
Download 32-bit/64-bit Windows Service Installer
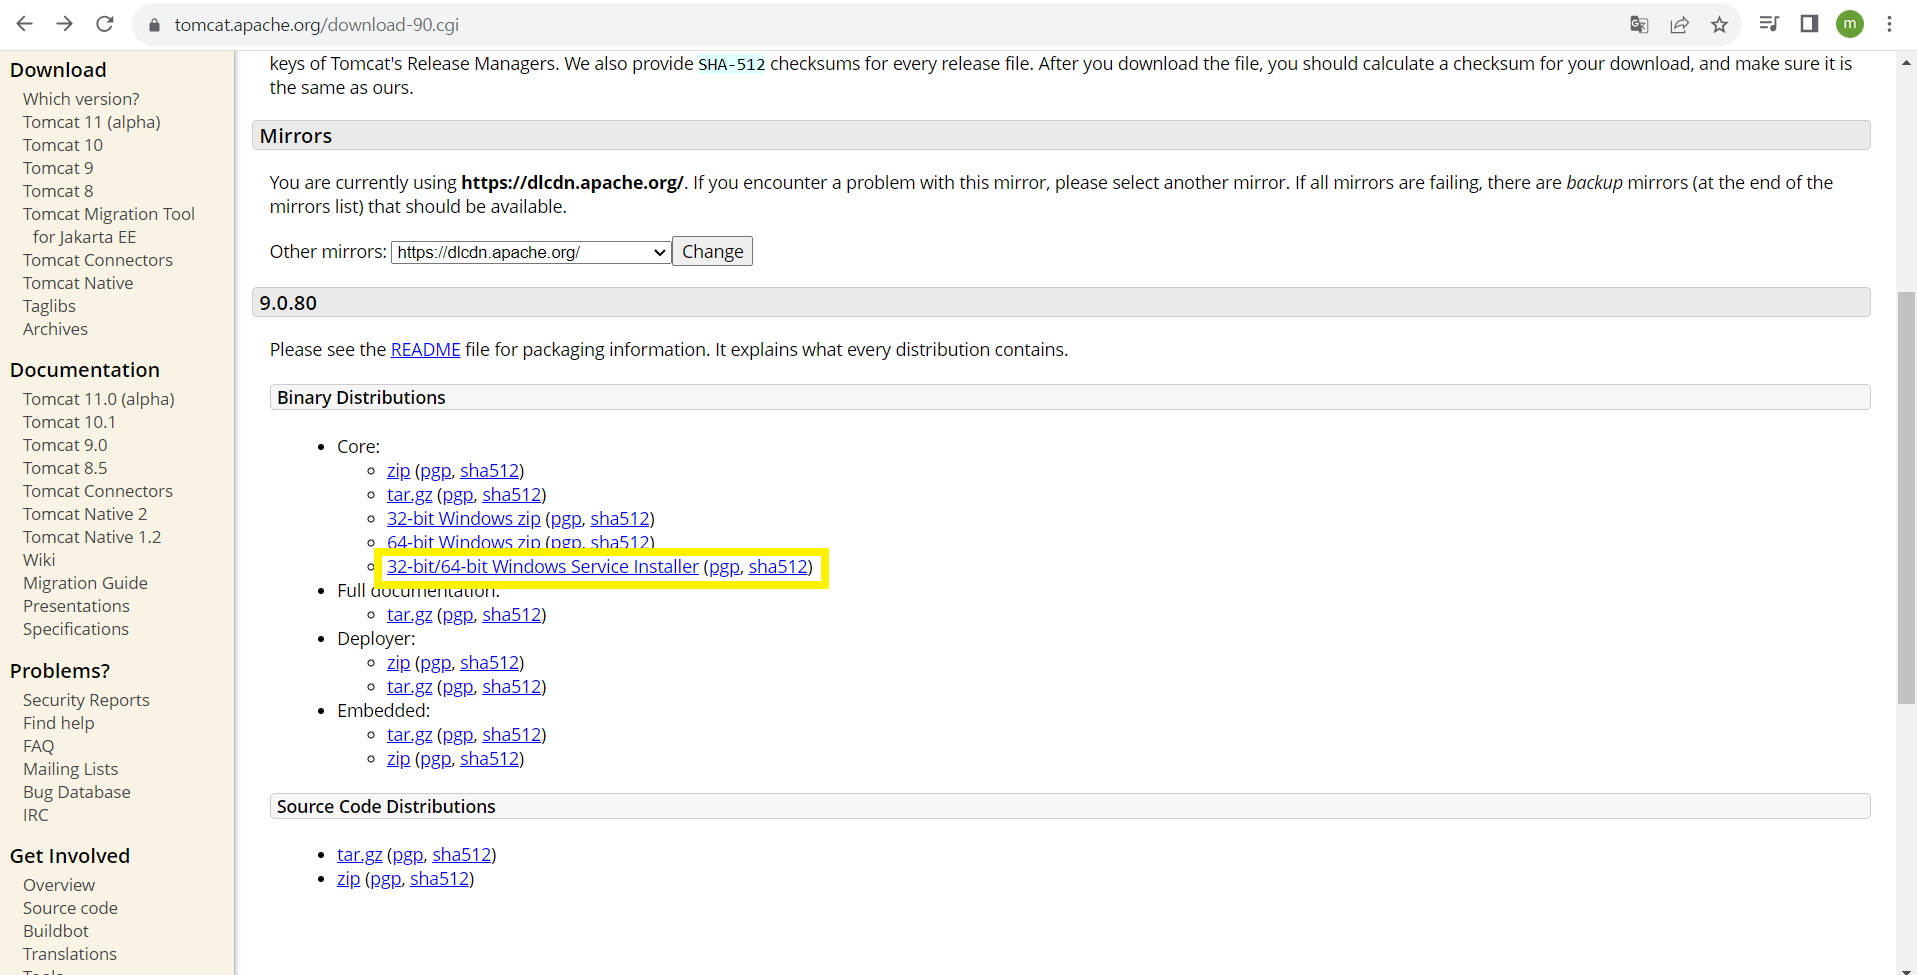click(x=543, y=567)
